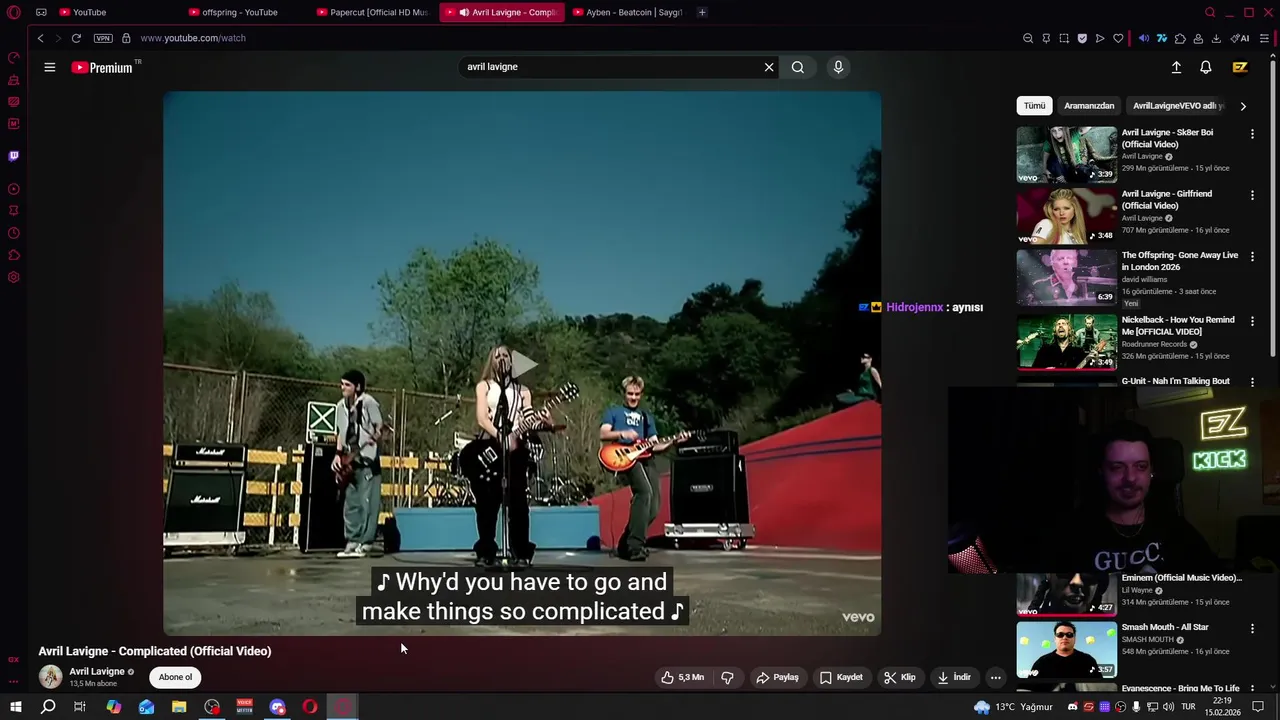Open the Nickelback video thumbnail
The height and width of the screenshot is (720, 1280).
pos(1066,342)
